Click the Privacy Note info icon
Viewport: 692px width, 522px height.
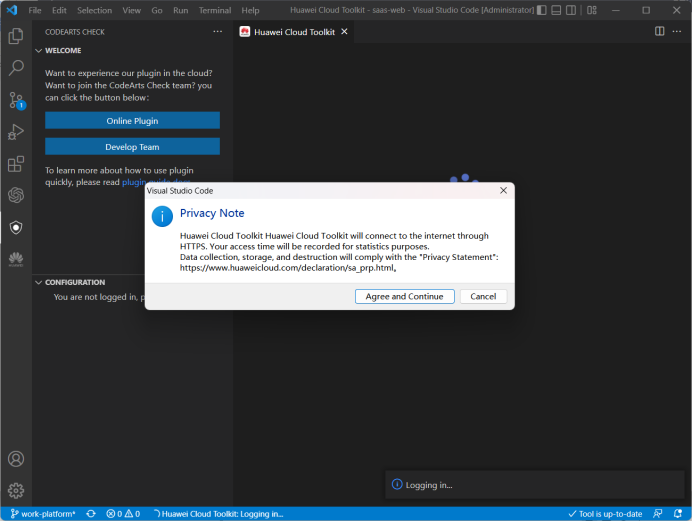(162, 216)
